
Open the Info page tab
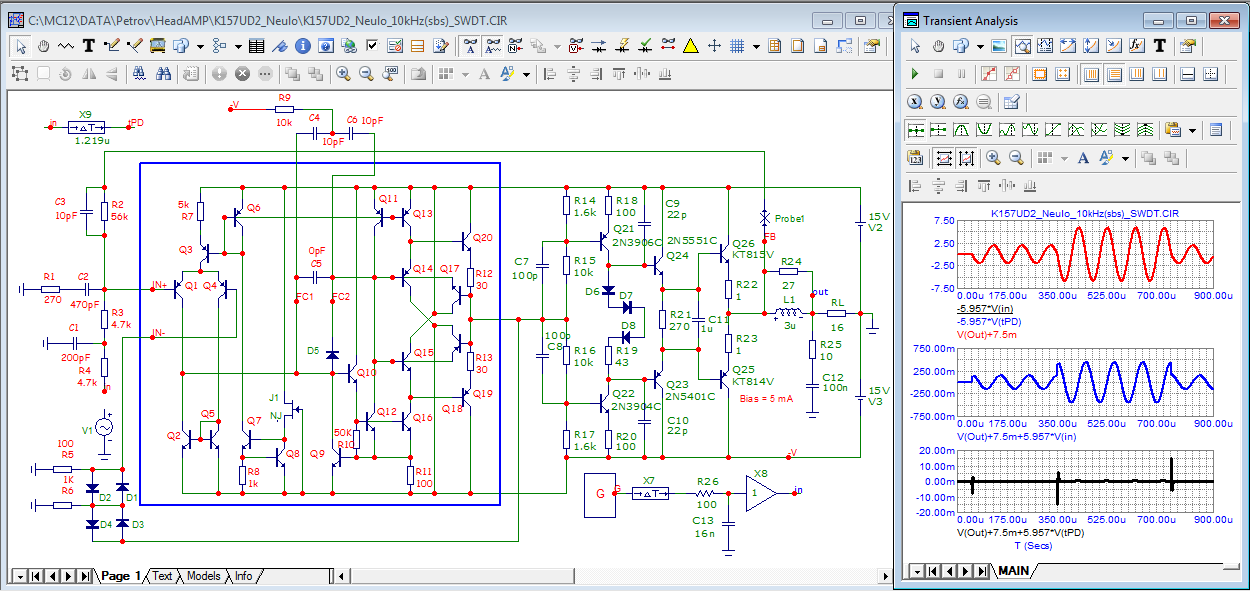pyautogui.click(x=243, y=576)
